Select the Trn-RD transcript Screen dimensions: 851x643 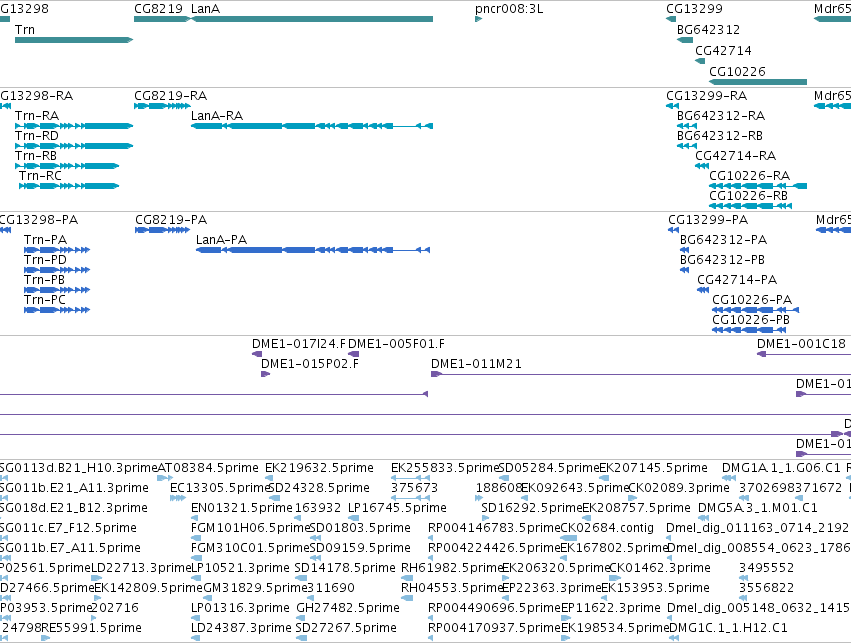pyautogui.click(x=74, y=146)
